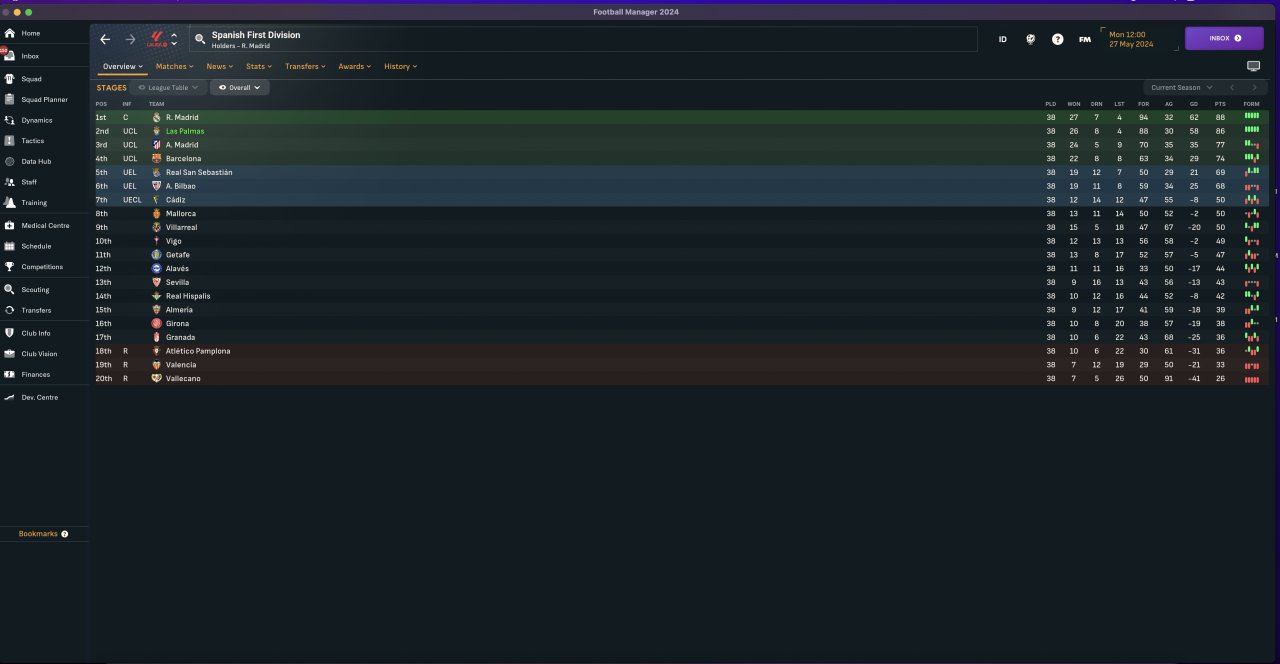Open the Finances icon
The height and width of the screenshot is (664, 1280).
tap(9, 374)
